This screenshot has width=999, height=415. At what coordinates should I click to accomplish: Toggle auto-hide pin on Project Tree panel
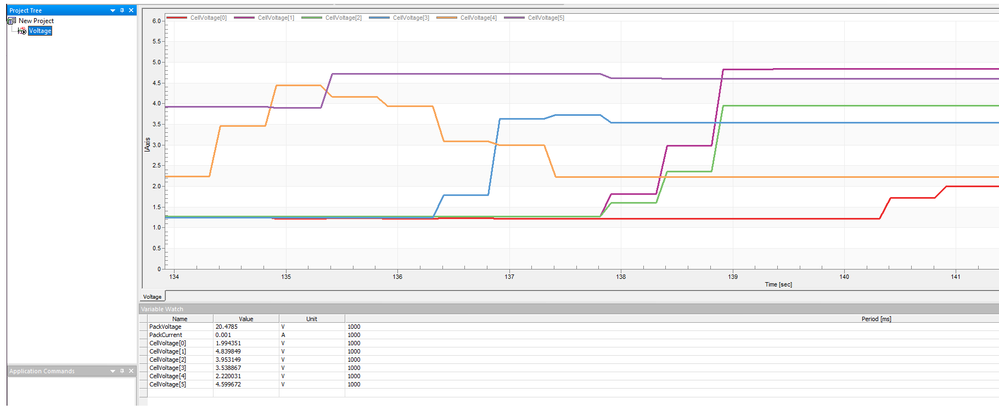click(x=122, y=11)
